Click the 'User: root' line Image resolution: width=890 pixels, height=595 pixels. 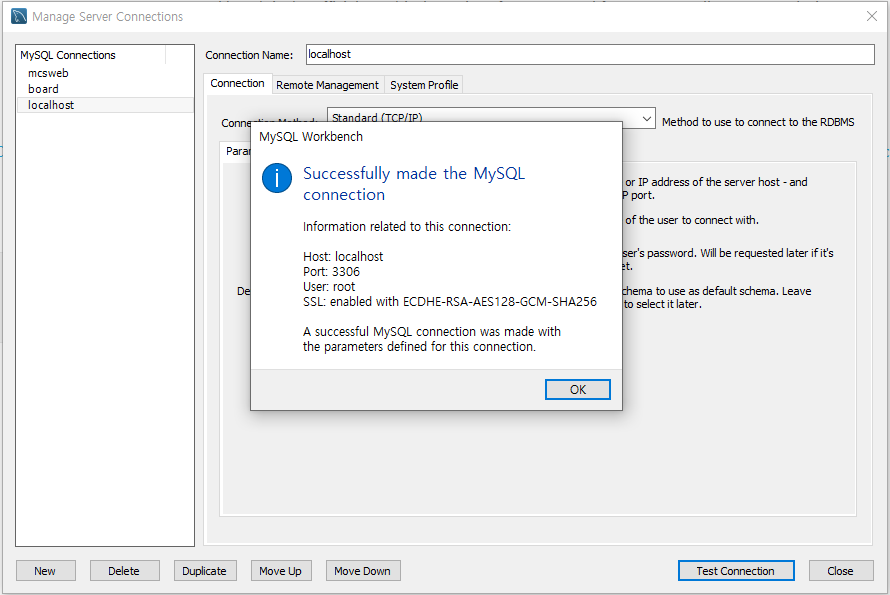[x=329, y=287]
